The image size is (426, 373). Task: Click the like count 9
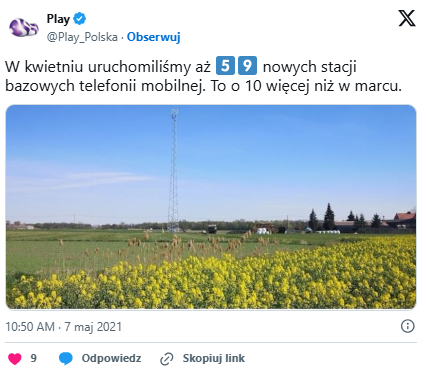tap(33, 358)
